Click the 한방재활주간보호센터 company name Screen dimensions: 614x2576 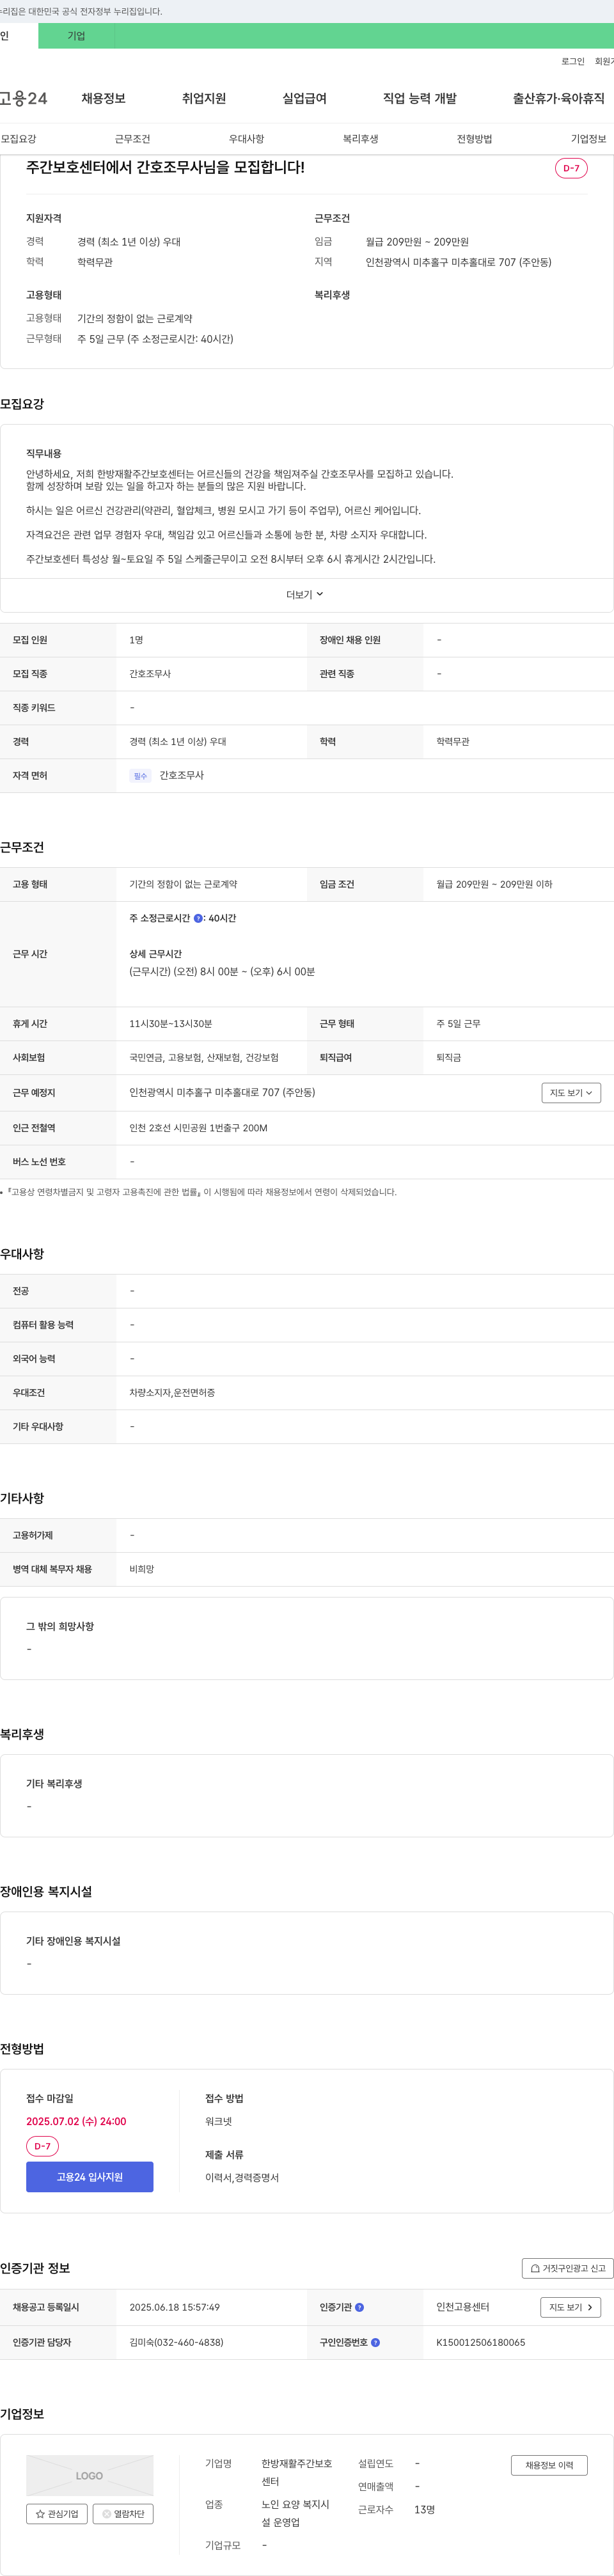(x=296, y=2472)
